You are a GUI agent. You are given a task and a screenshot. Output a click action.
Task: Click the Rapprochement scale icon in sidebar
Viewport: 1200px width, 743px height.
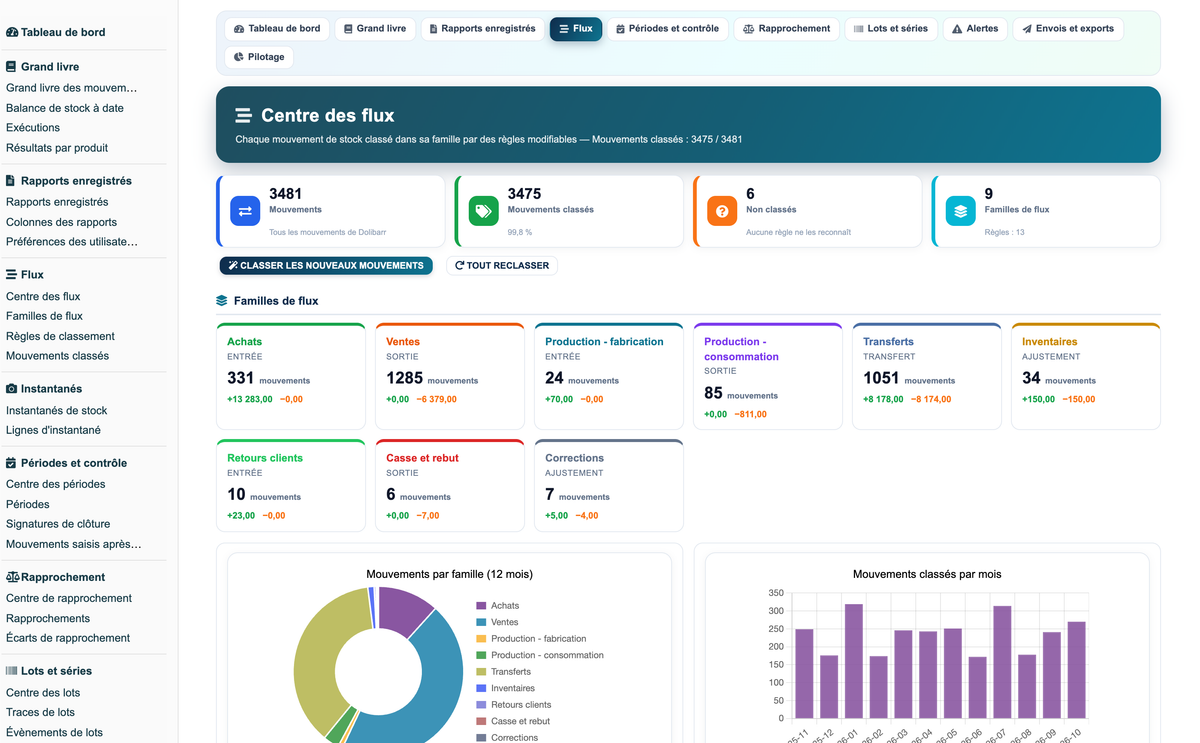(x=12, y=577)
